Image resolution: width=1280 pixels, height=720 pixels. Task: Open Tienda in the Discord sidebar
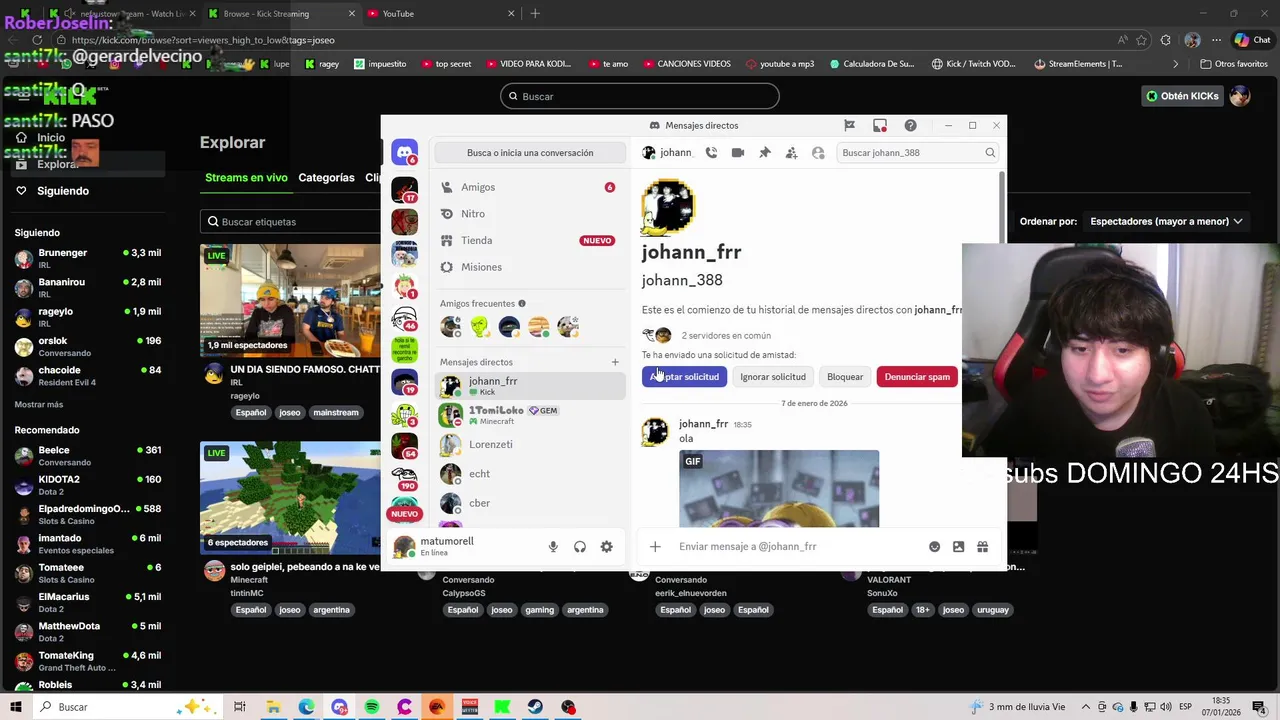point(528,240)
